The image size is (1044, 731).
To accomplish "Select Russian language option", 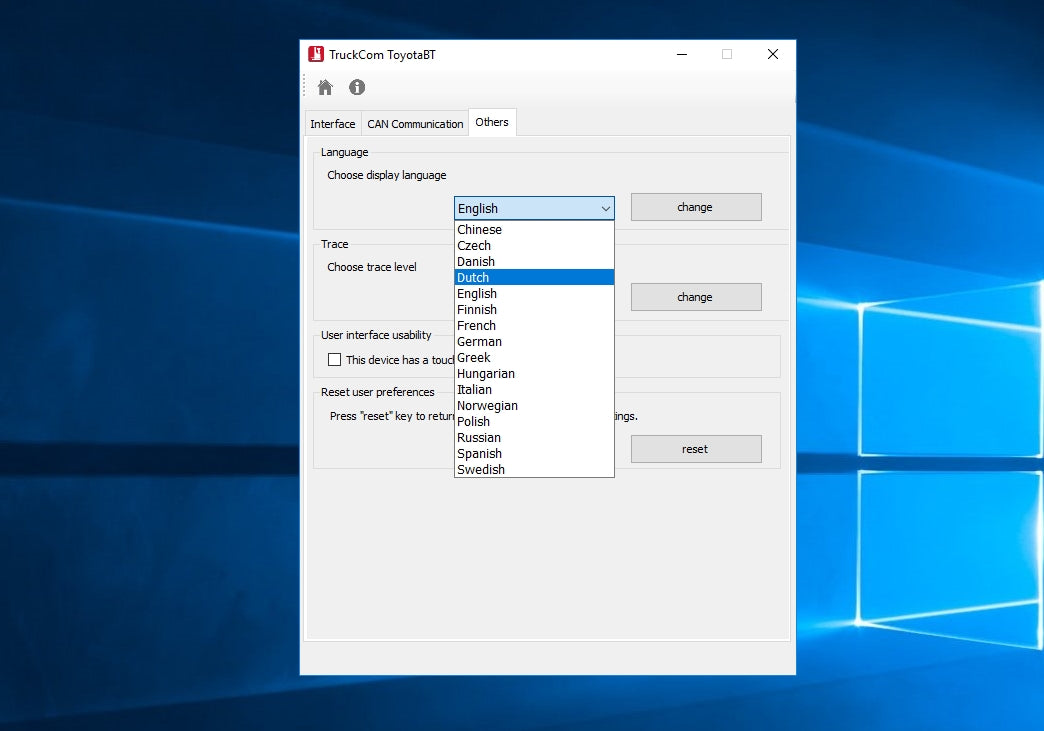I will 534,438.
